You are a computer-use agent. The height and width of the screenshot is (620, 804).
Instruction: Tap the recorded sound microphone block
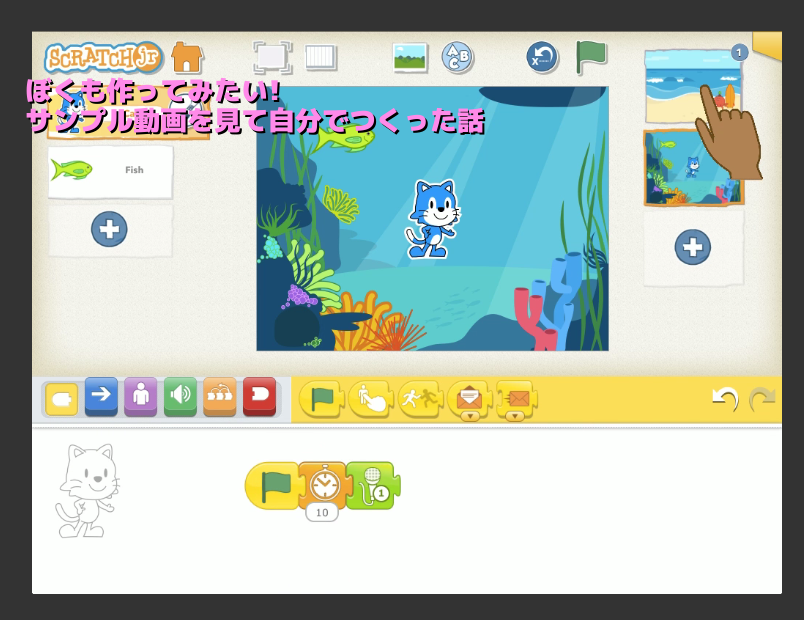(x=373, y=485)
